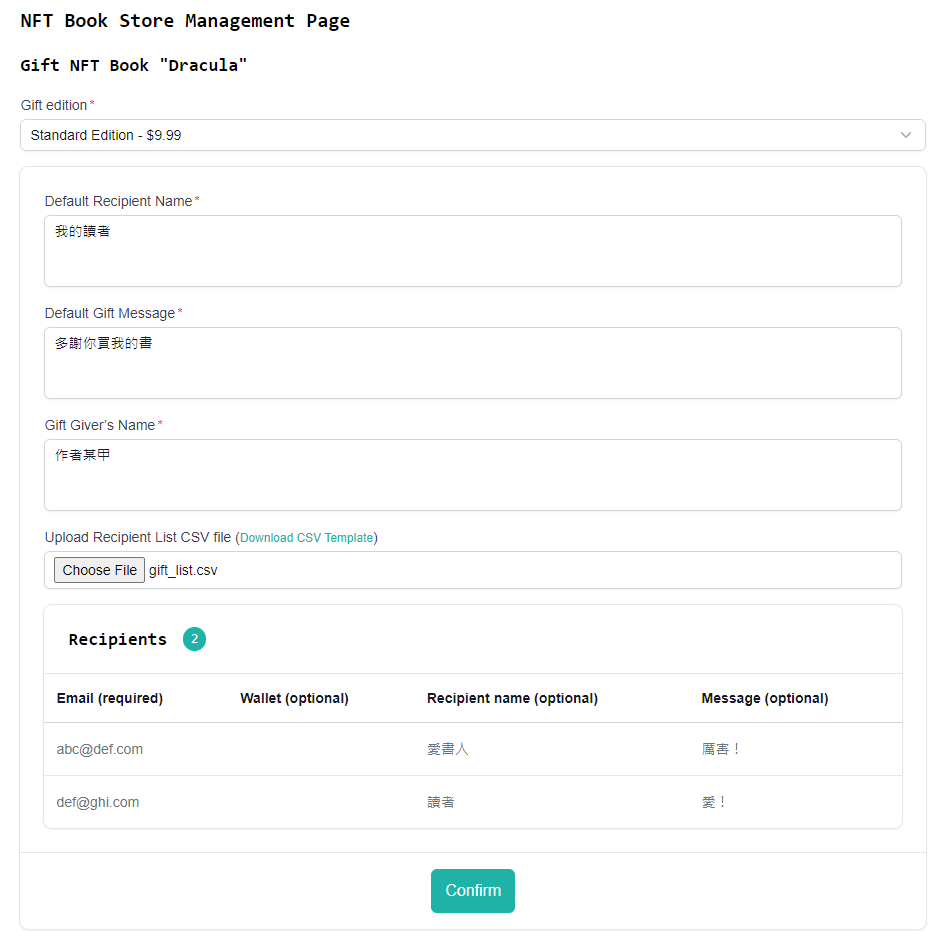Viewport: 951px width, 945px height.
Task: Click the message cell reading 厲害！
Action: pos(722,749)
